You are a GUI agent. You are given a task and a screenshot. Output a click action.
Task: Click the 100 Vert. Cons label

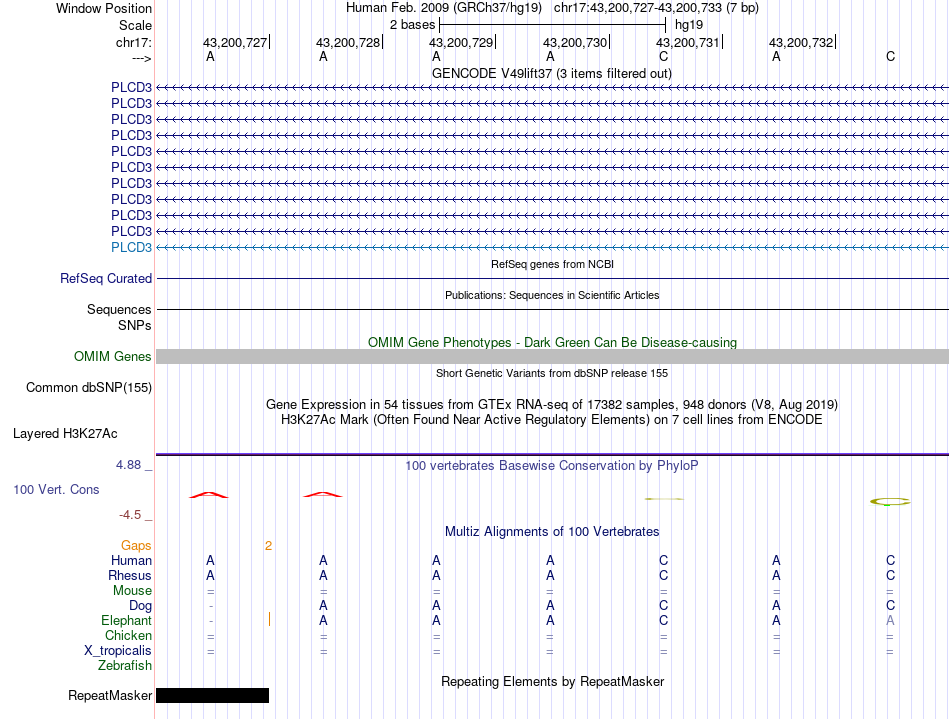(56, 489)
